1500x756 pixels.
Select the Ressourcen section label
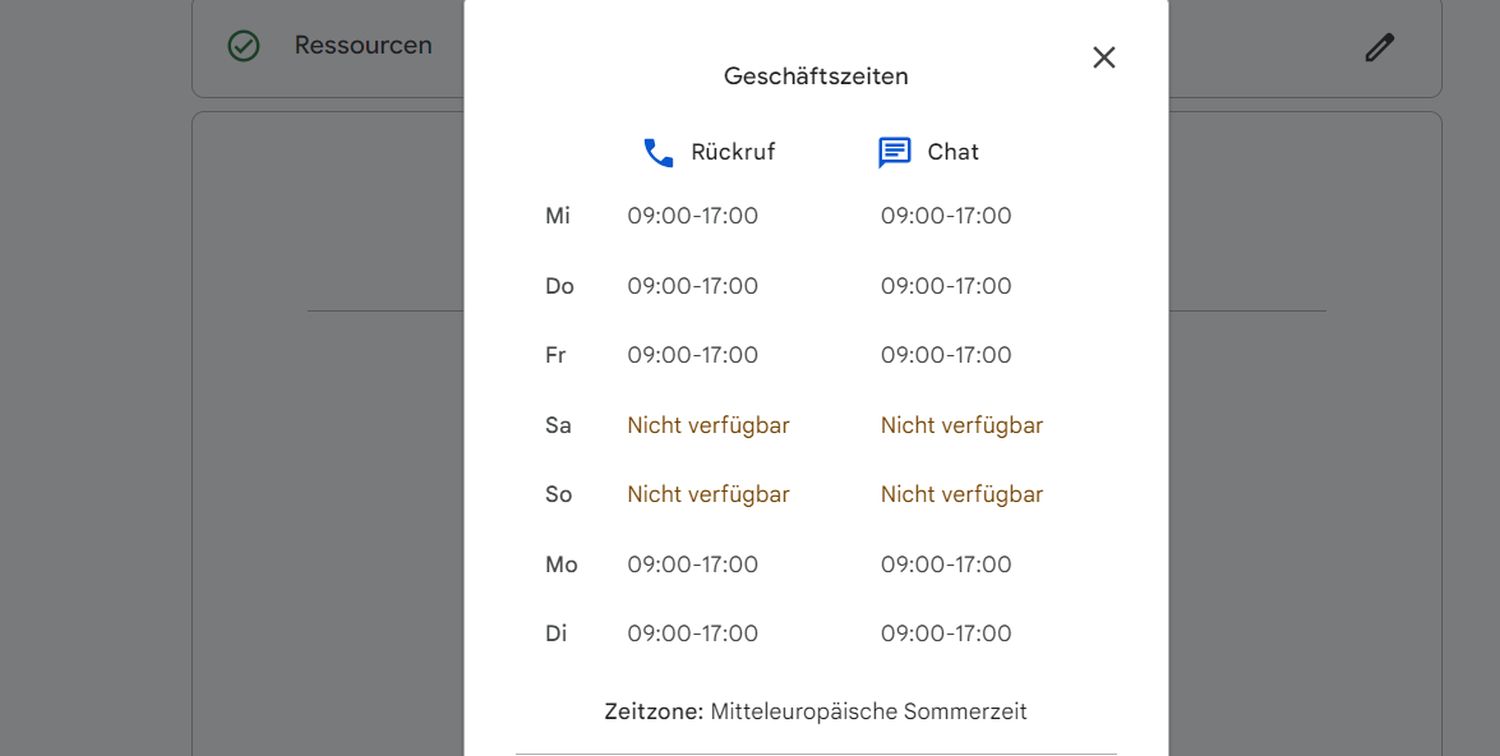click(363, 45)
